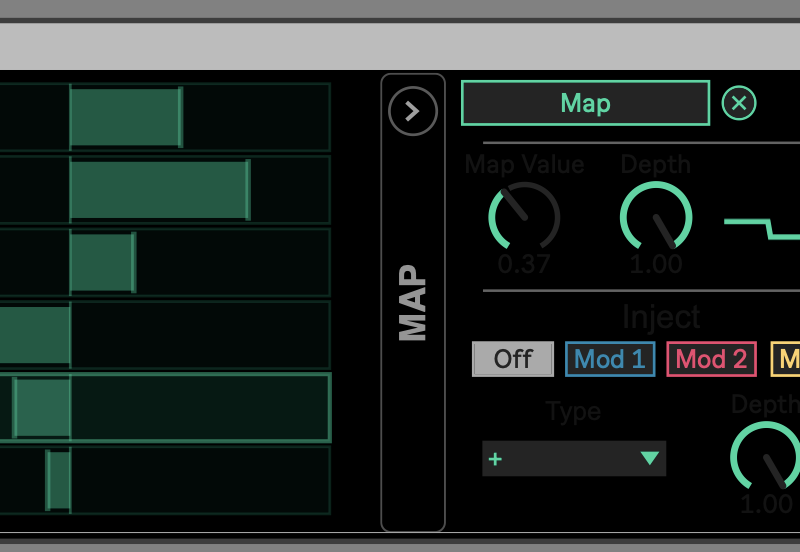Select the yellow partially visible mod button

click(786, 359)
